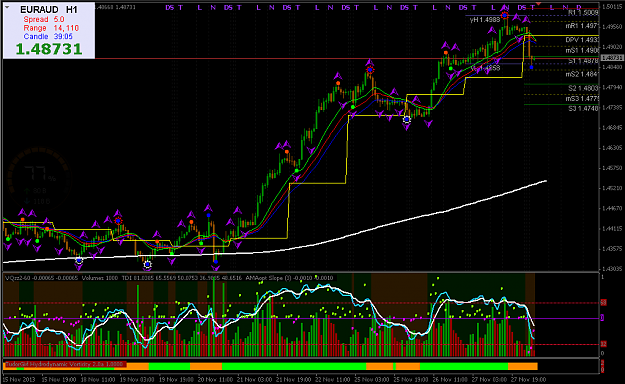Screen dimensions: 625x384
Task: Click the S1 1.4878 support label
Action: 583,61
